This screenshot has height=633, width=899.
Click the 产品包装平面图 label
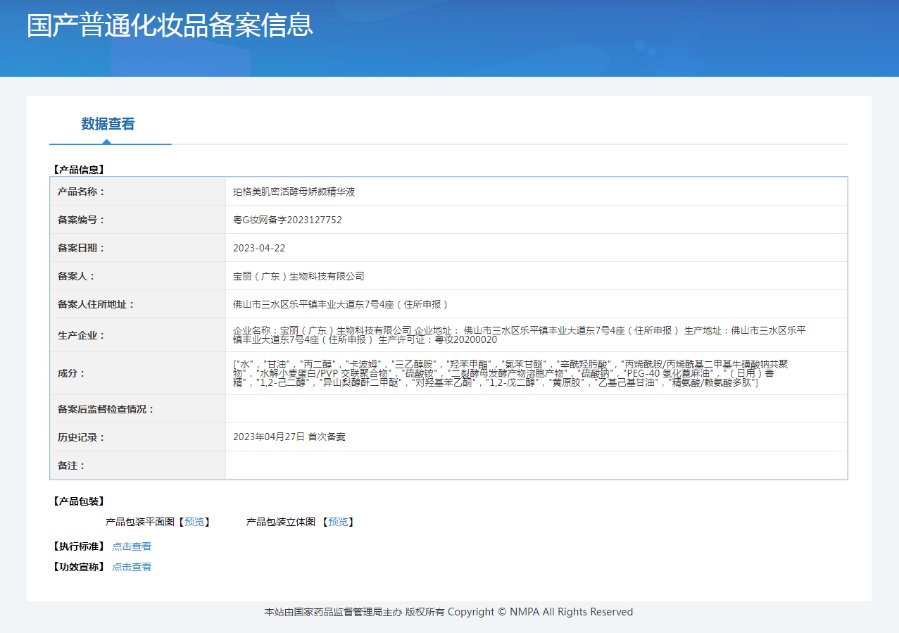click(140, 522)
